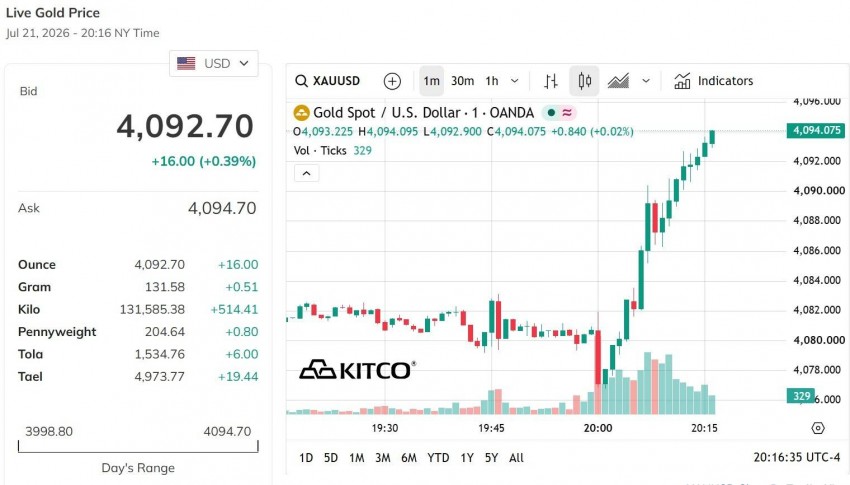Select the candlestick chart style icon
The height and width of the screenshot is (485, 850).
(584, 81)
